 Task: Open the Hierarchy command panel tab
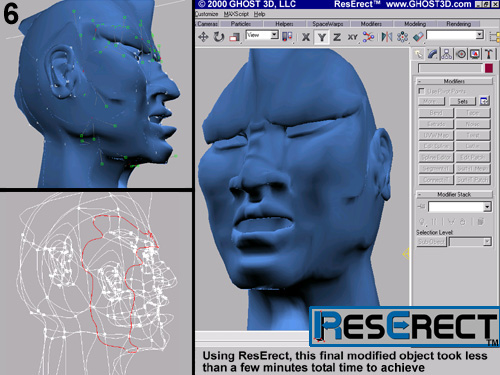[x=447, y=54]
